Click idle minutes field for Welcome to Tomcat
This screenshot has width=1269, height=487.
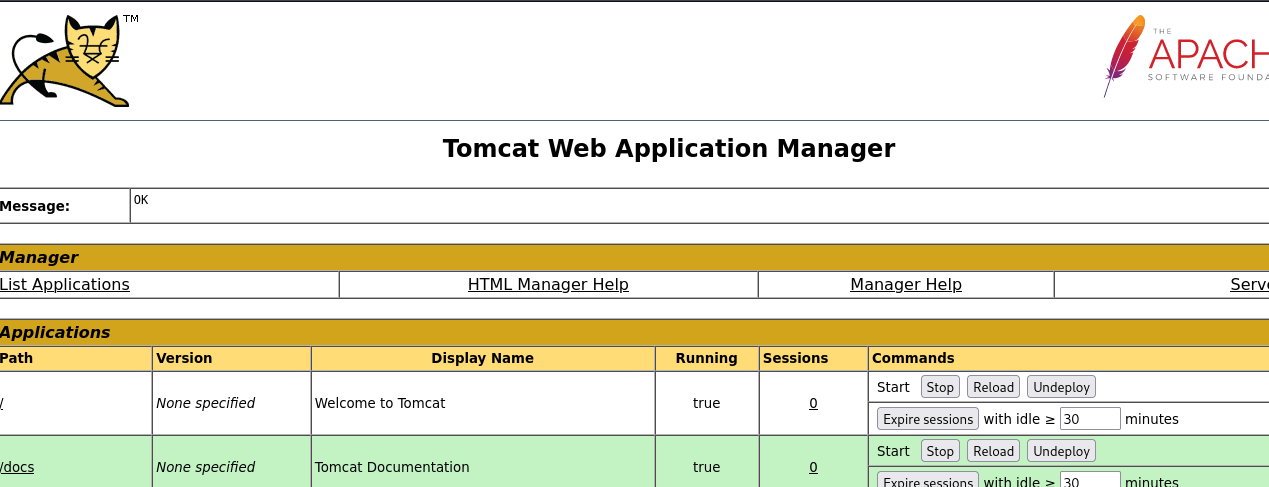coord(1090,419)
